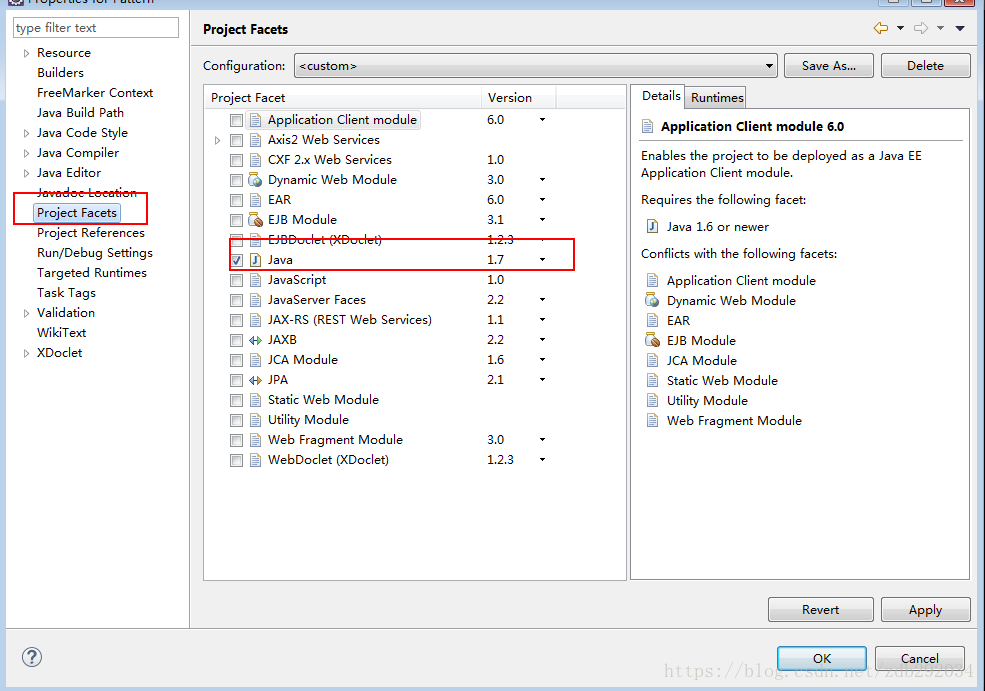The image size is (985, 691).
Task: Click the Revert button
Action: pyautogui.click(x=820, y=609)
